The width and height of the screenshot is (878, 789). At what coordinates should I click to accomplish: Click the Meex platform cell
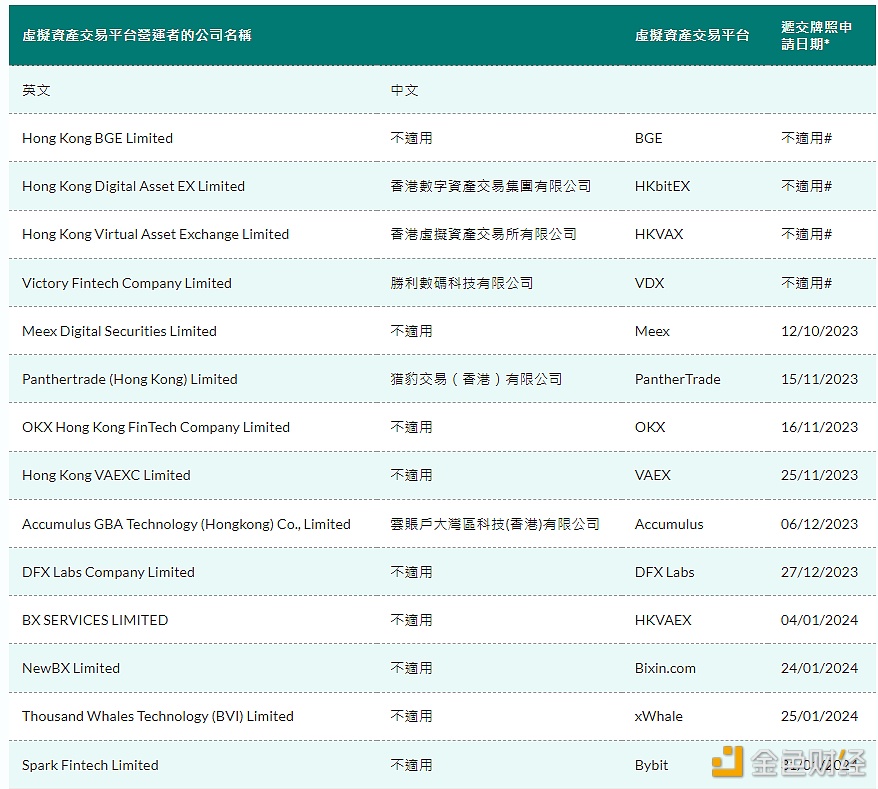(x=652, y=332)
